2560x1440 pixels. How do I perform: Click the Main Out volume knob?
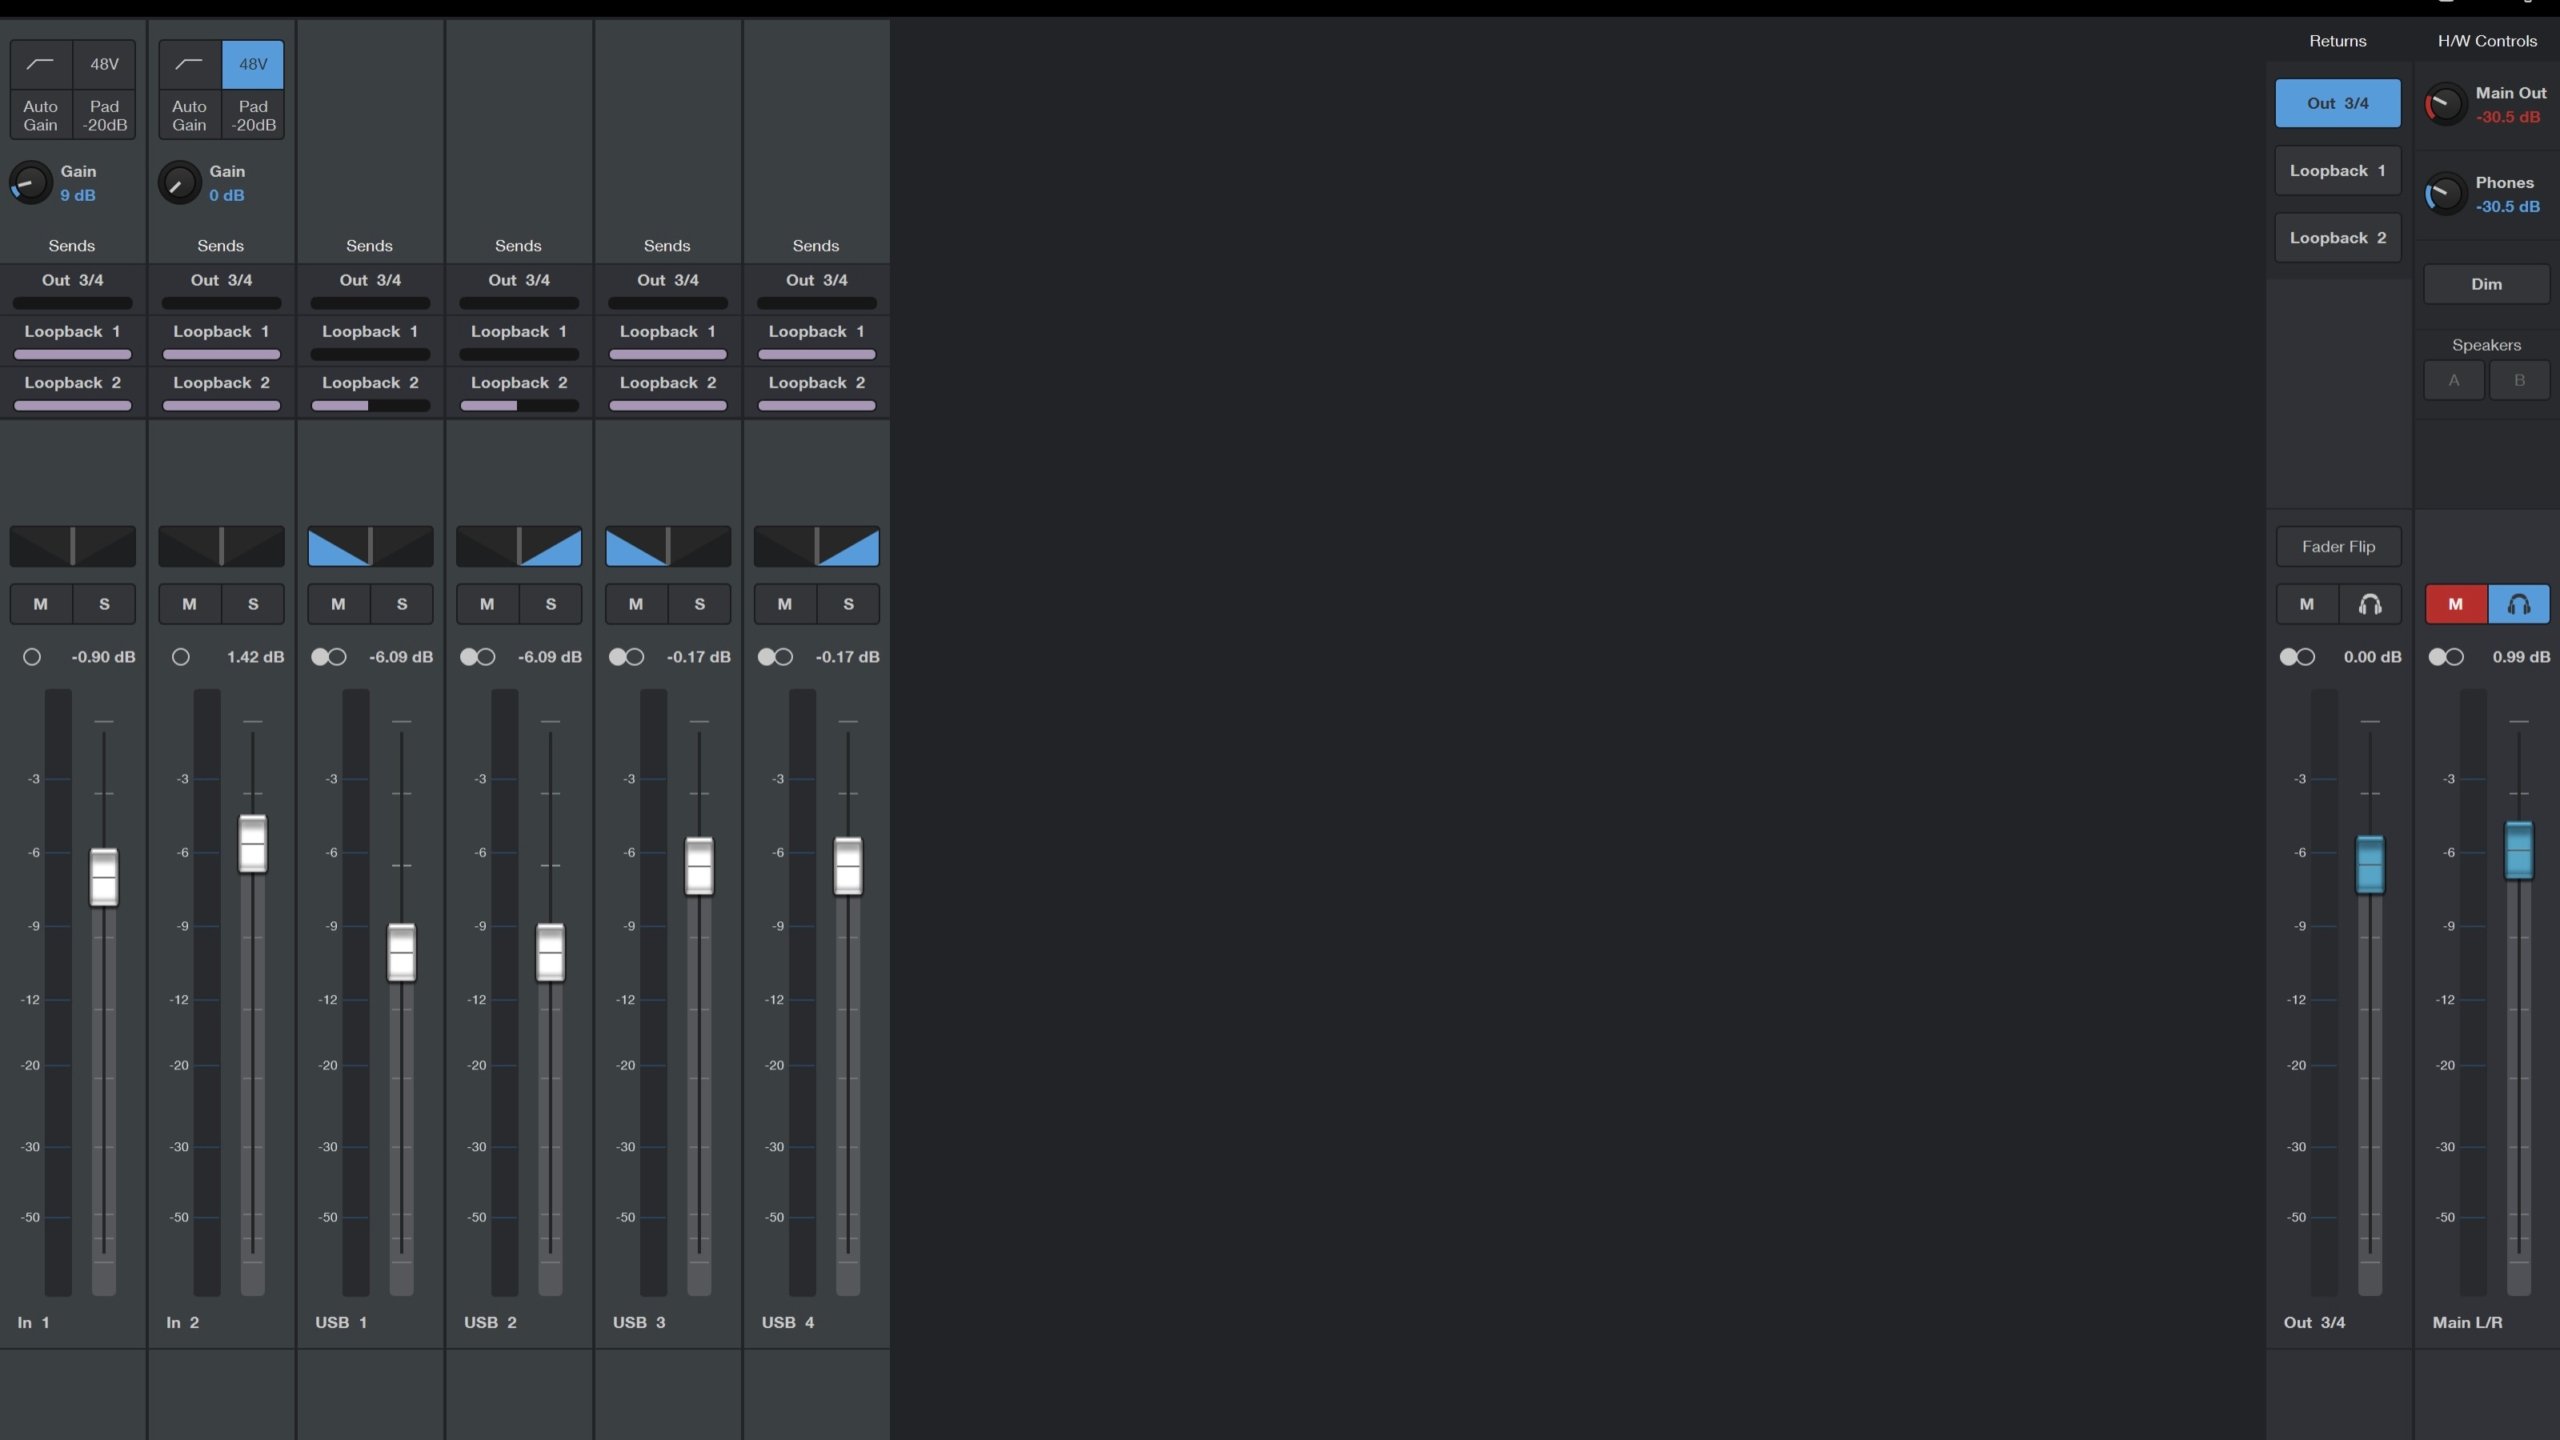coord(2445,104)
